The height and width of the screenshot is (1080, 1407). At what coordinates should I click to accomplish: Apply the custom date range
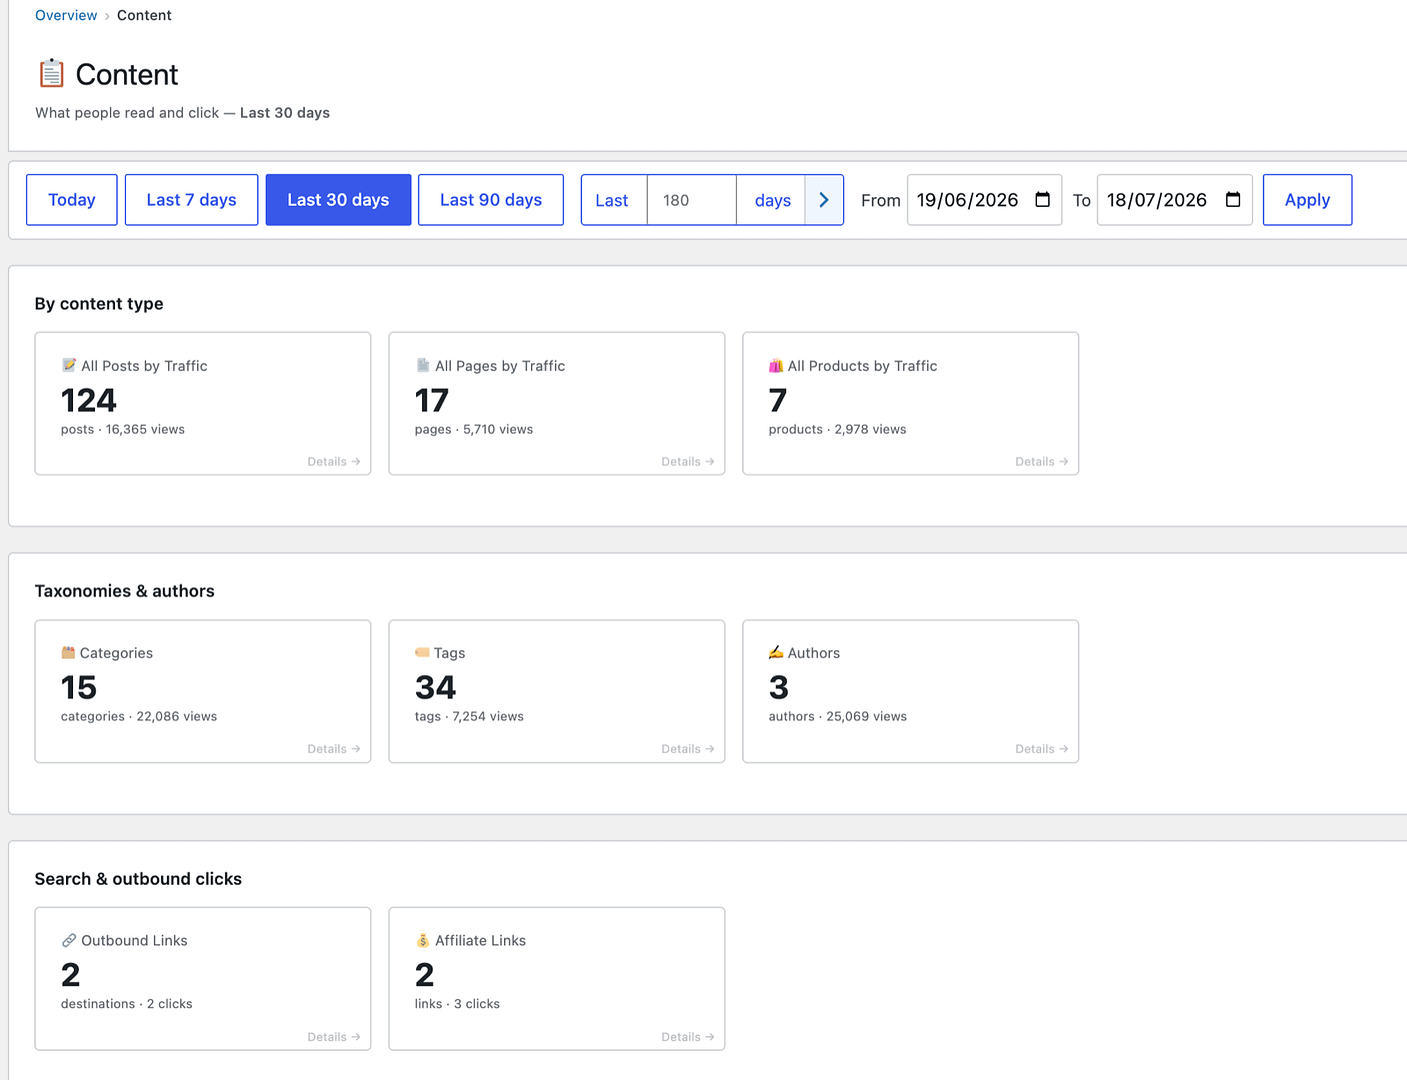1307,200
